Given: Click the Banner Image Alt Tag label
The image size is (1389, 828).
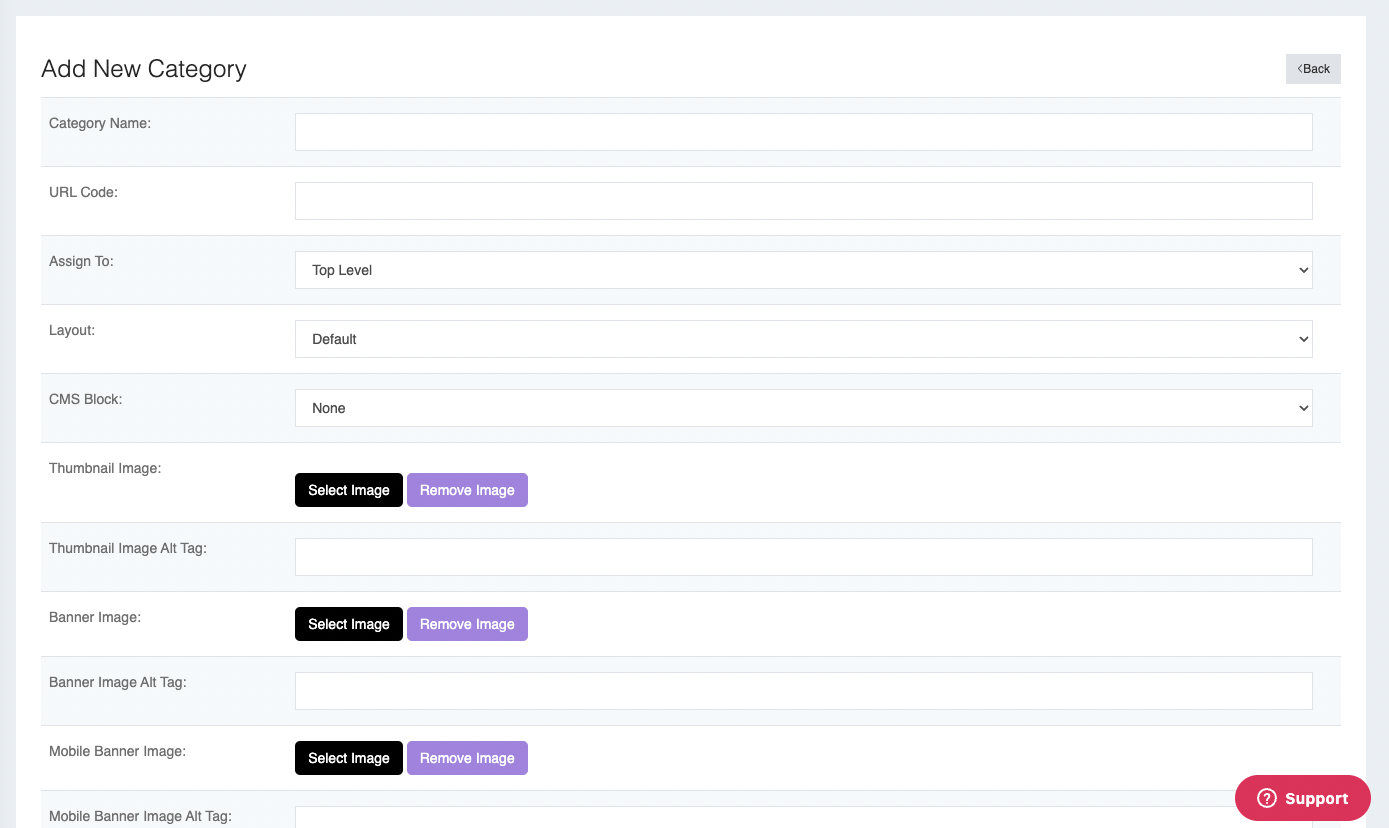Looking at the screenshot, I should (x=118, y=682).
